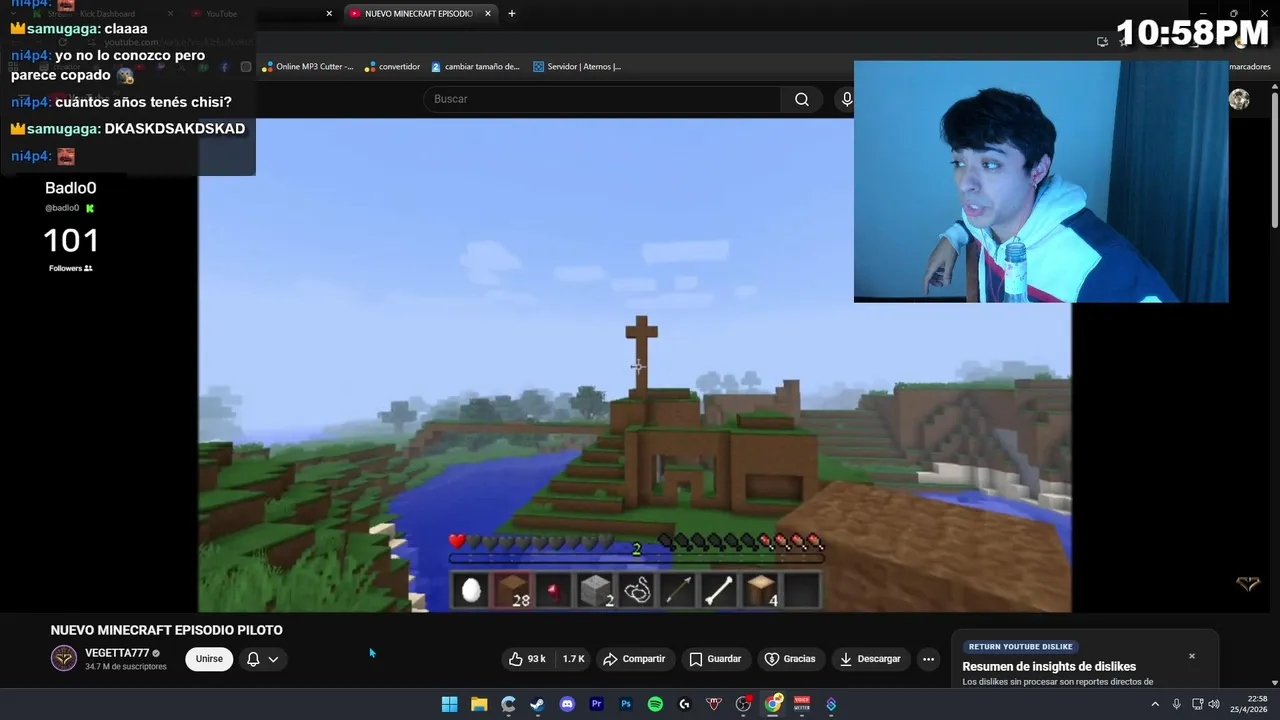The height and width of the screenshot is (720, 1280).
Task: Click the Gracias super thanks button
Action: pos(790,659)
